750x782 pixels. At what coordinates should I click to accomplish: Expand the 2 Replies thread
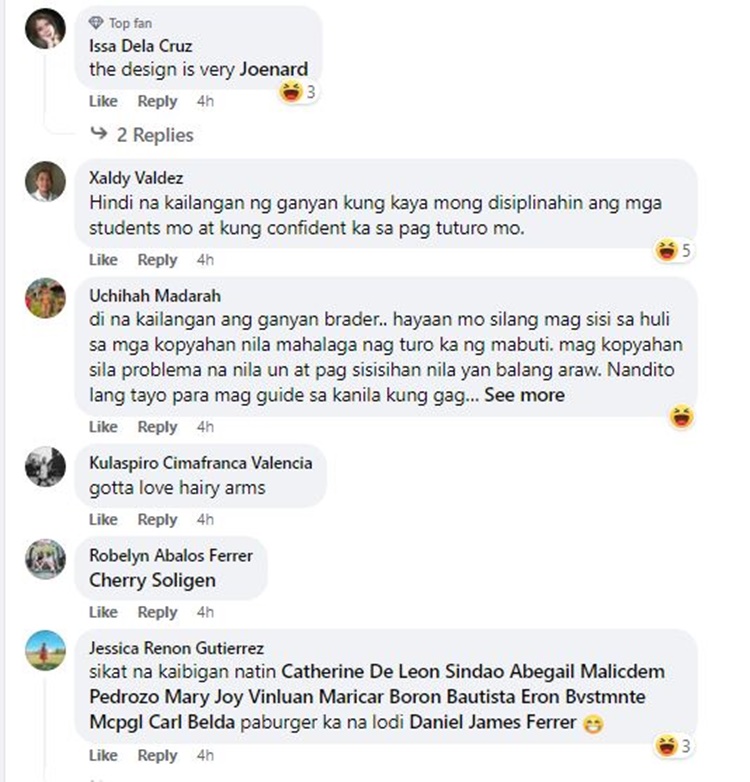142,135
